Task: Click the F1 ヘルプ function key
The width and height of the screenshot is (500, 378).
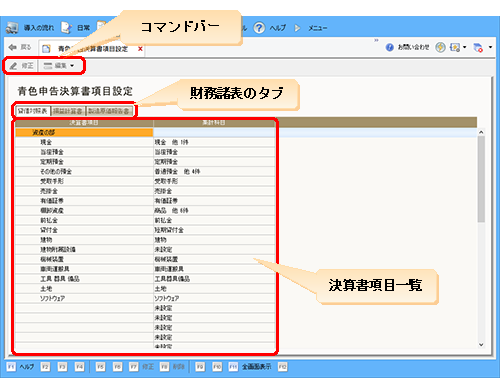Action: (x=20, y=367)
